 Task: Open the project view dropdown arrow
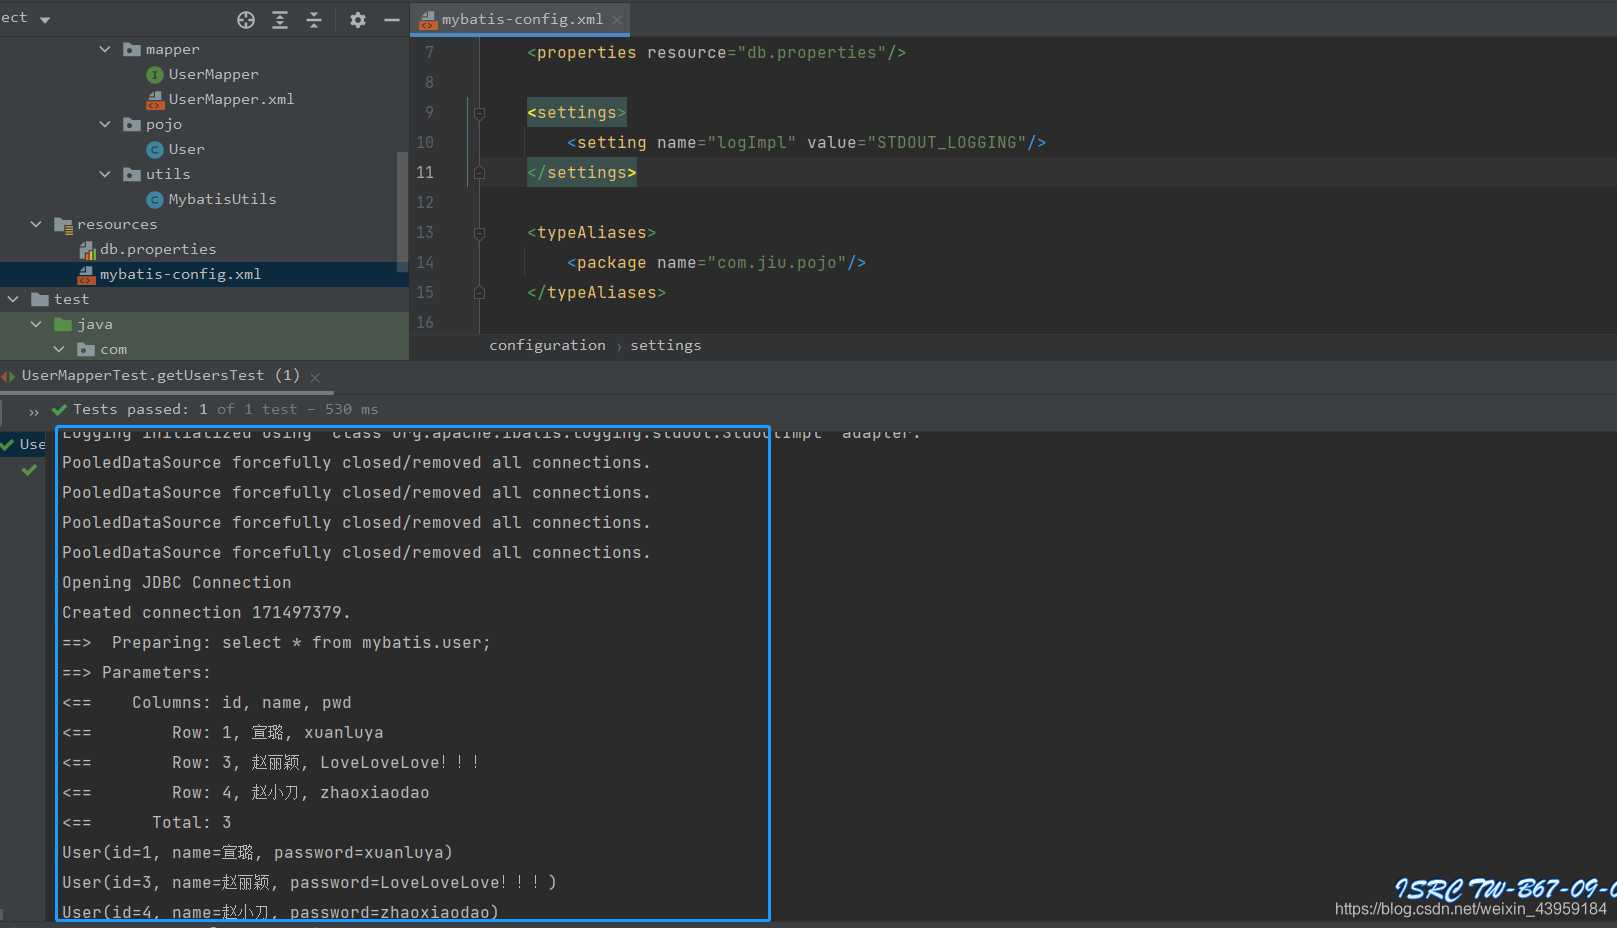click(x=45, y=20)
